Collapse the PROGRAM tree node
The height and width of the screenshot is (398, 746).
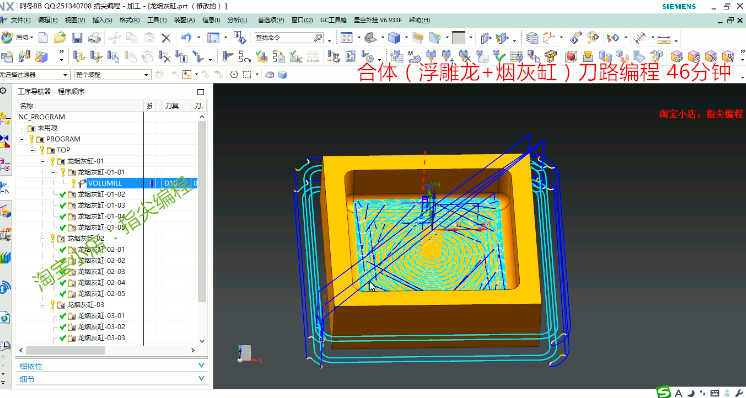pos(22,139)
